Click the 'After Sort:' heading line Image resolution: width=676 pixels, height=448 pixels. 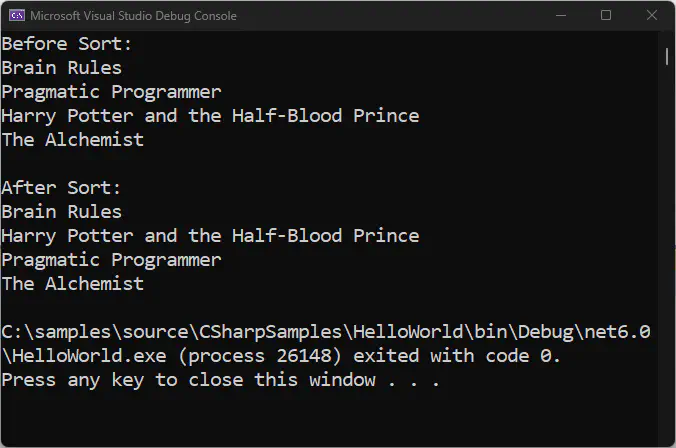(x=61, y=188)
